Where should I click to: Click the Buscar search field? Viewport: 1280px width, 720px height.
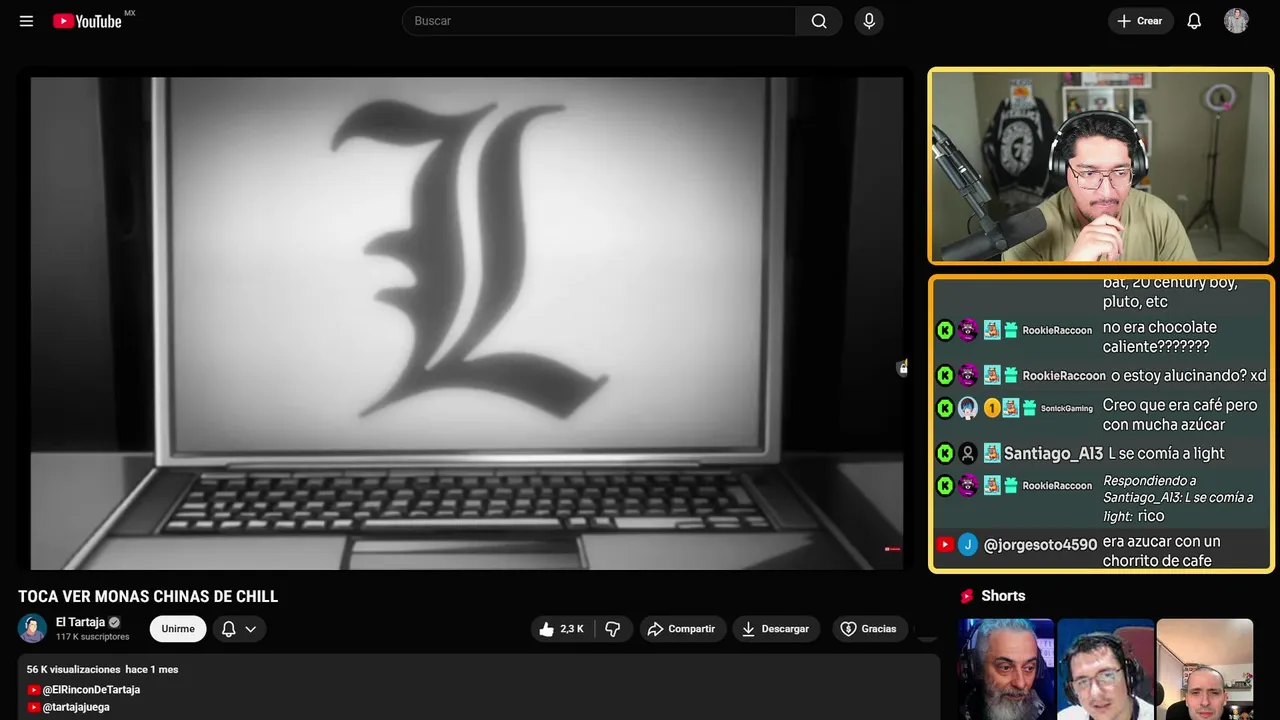coord(599,21)
